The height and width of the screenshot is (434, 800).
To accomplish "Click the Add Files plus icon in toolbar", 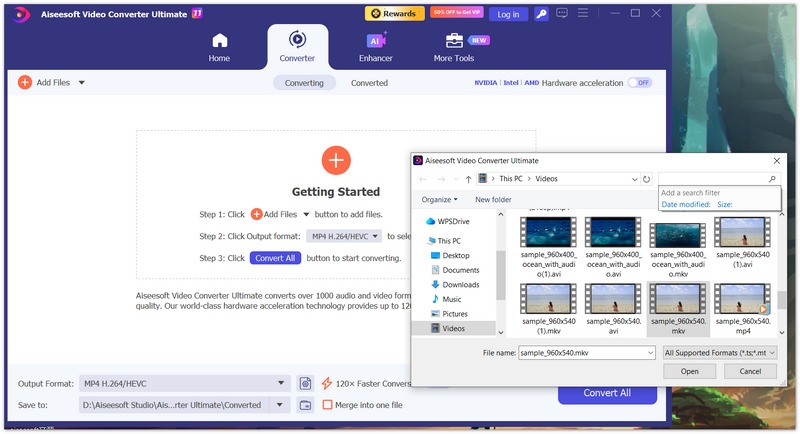I will coord(24,82).
